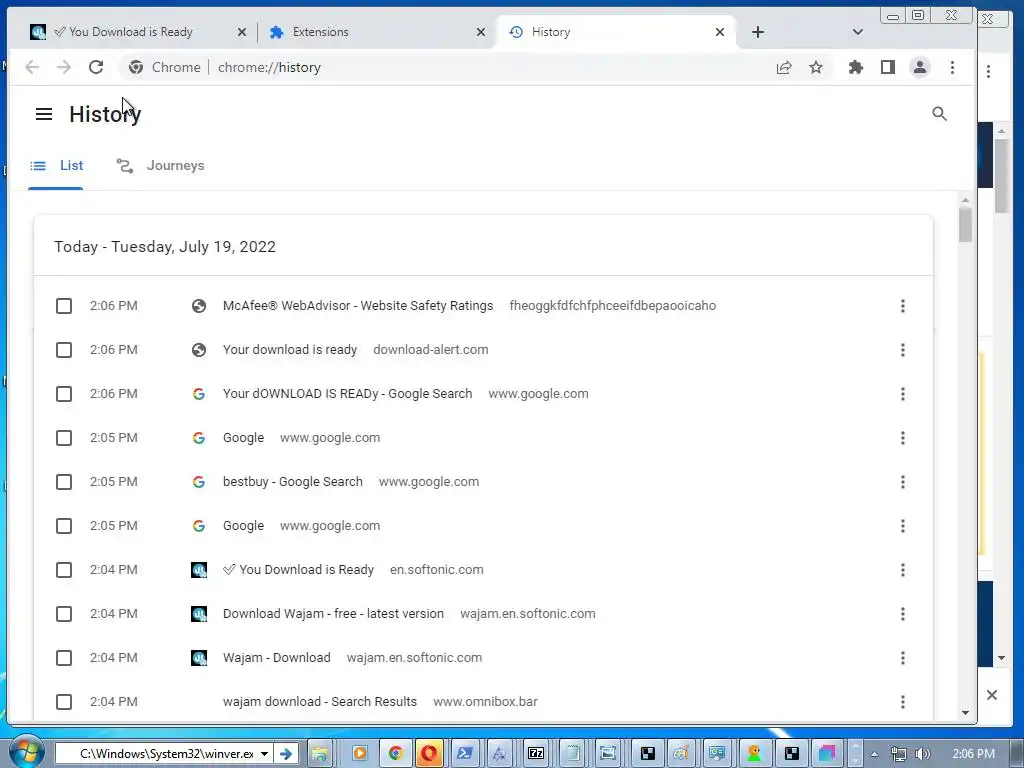
Task: Open Opera browser from the taskbar
Action: (429, 754)
